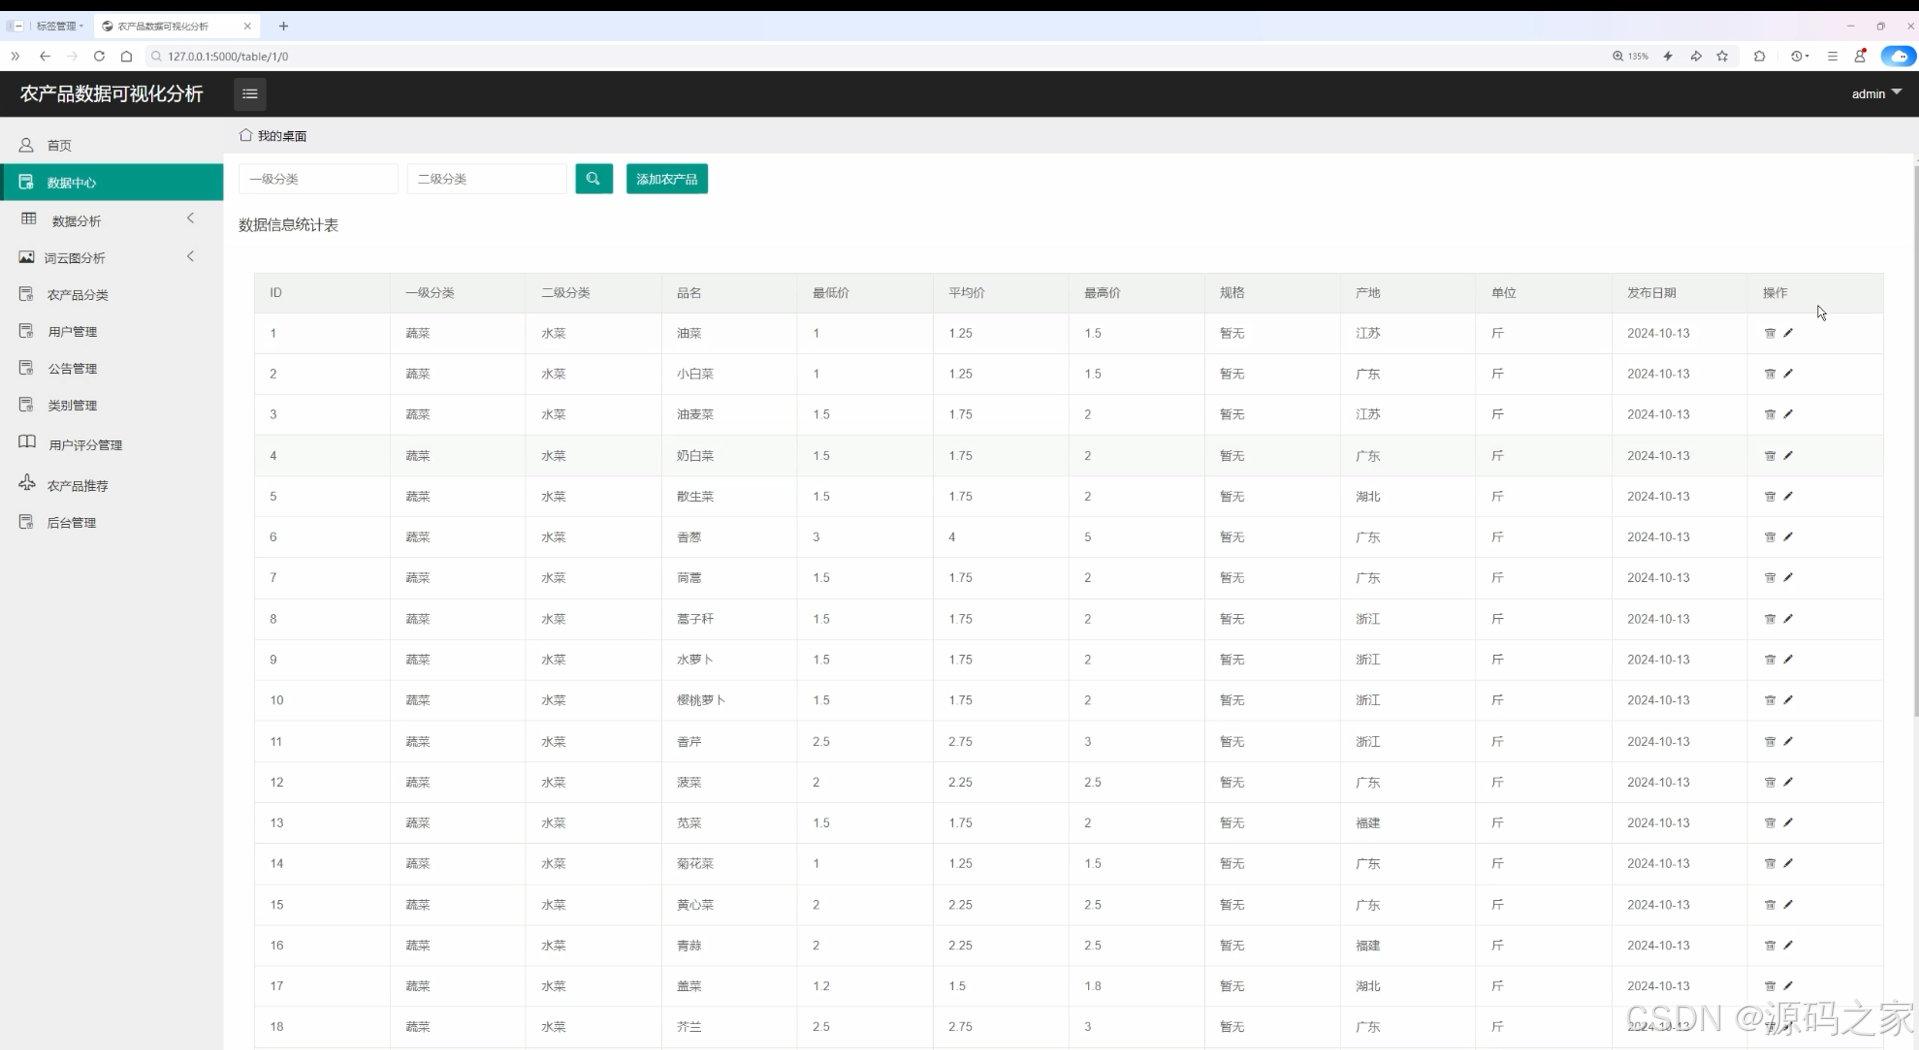Edit row 16 青蒜 with pencil icon

1788,945
